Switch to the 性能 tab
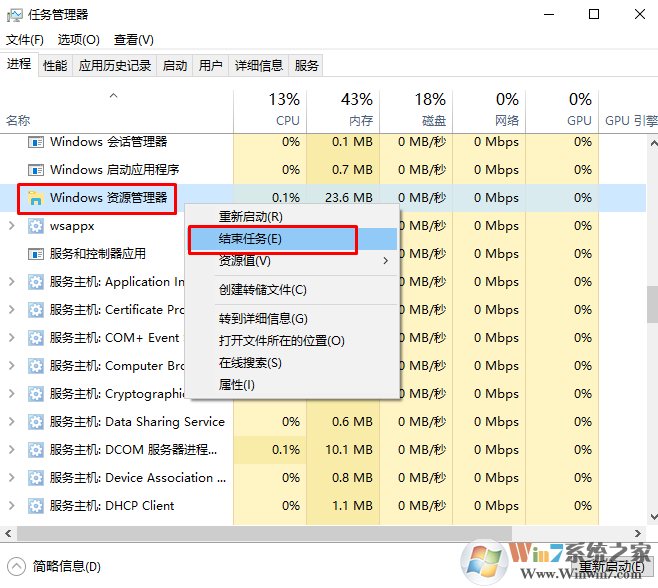Viewport: 658px width, 588px height. (x=55, y=66)
